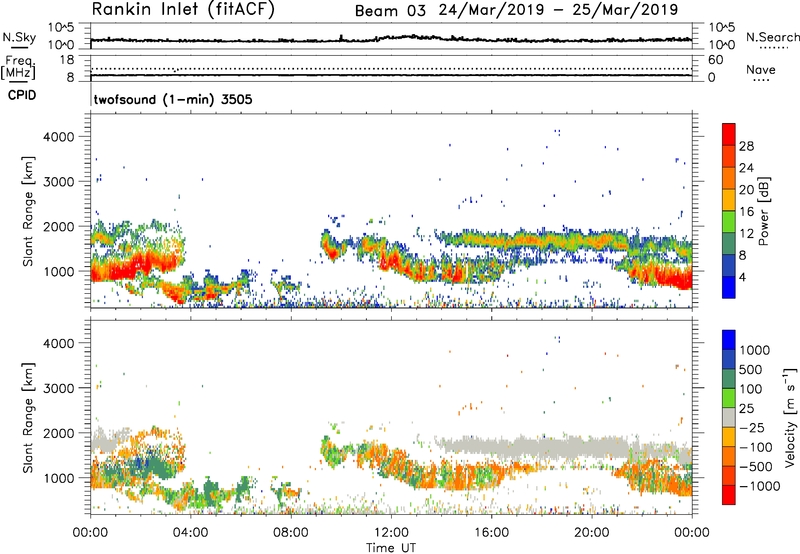Click the "-1000" label on the velocity colorbar
Image resolution: width=800 pixels, height=554 pixels.
759,486
